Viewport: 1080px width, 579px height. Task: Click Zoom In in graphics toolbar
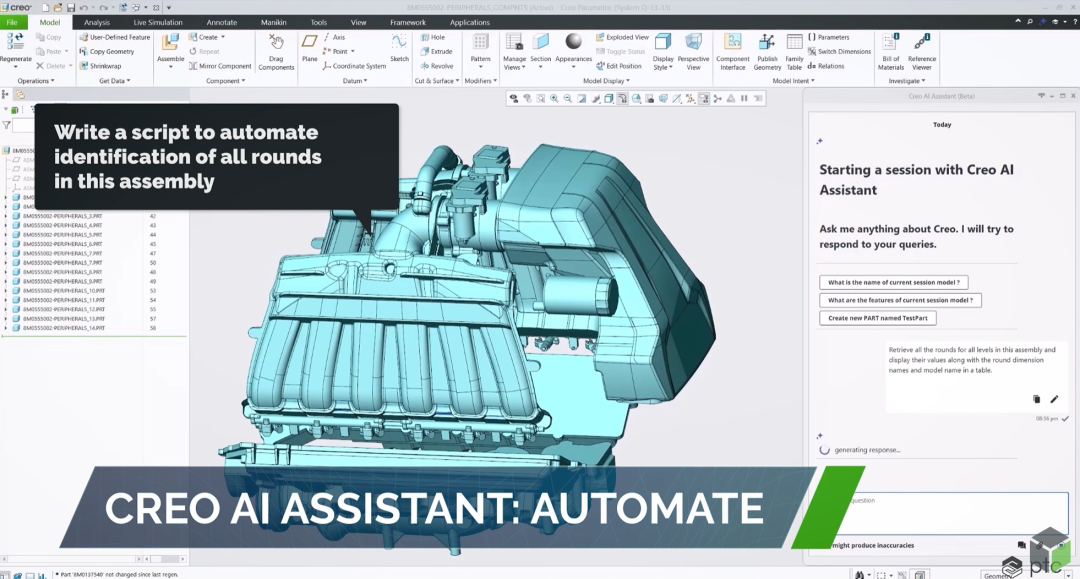coord(554,98)
